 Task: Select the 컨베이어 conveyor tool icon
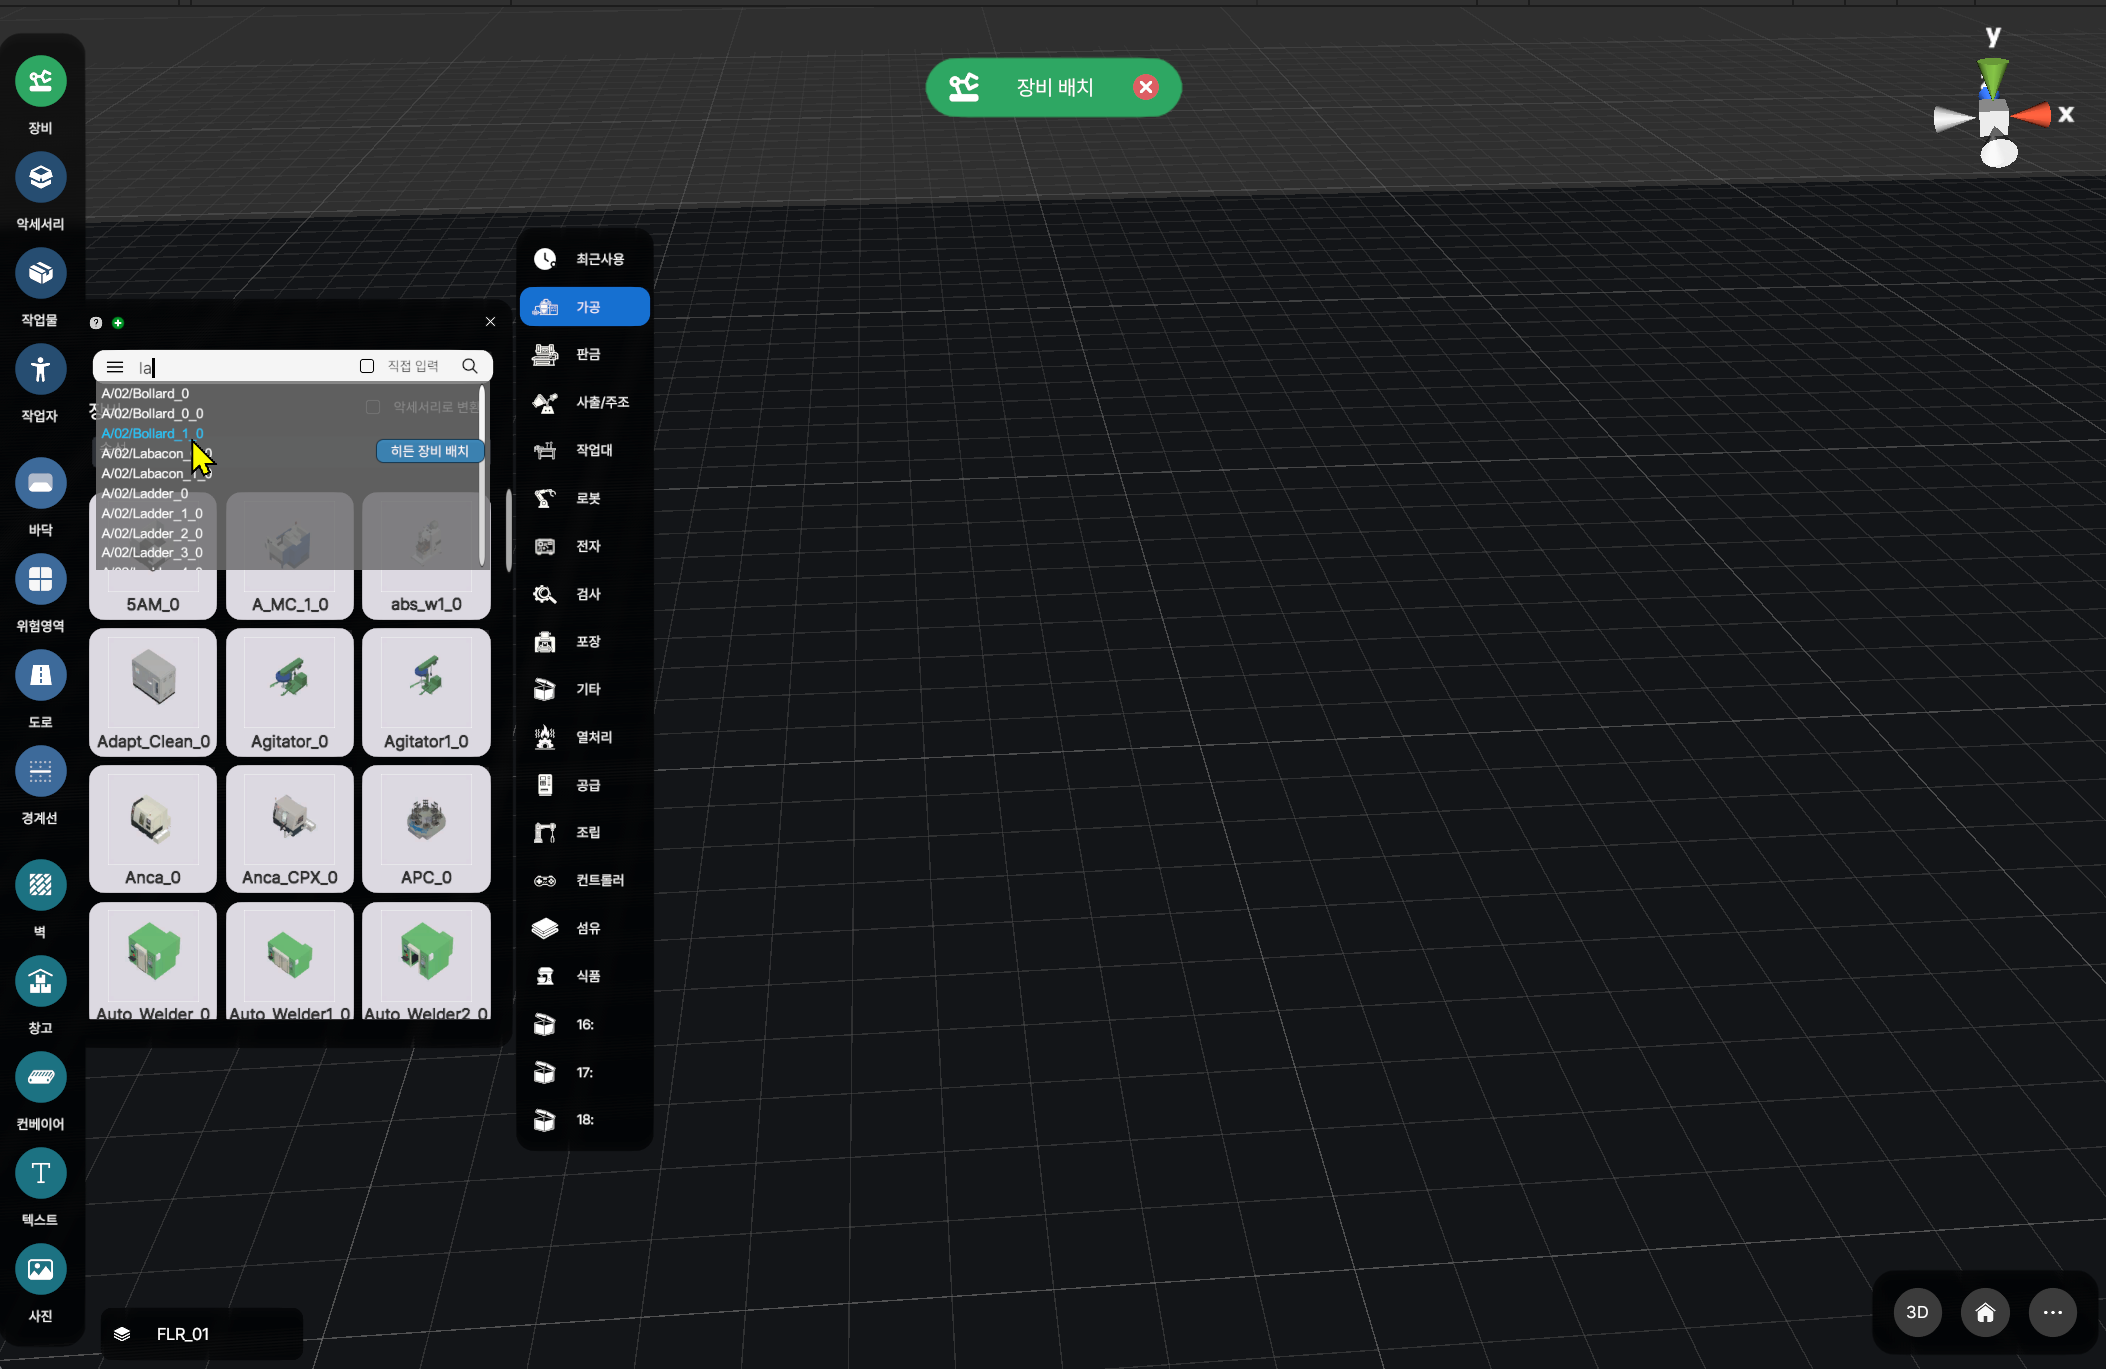click(x=40, y=1078)
